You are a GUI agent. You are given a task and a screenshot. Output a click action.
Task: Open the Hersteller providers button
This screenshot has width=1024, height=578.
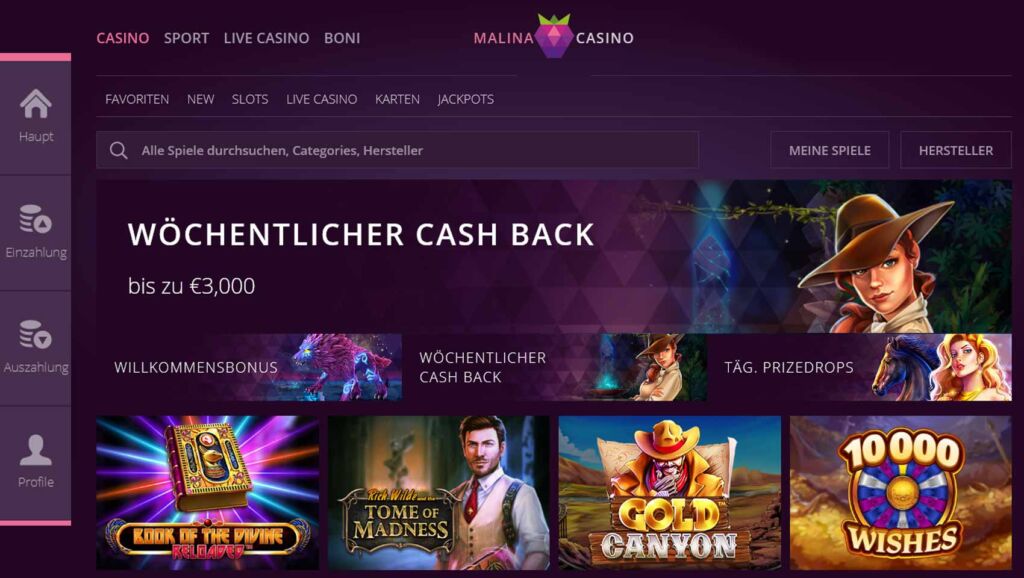955,150
